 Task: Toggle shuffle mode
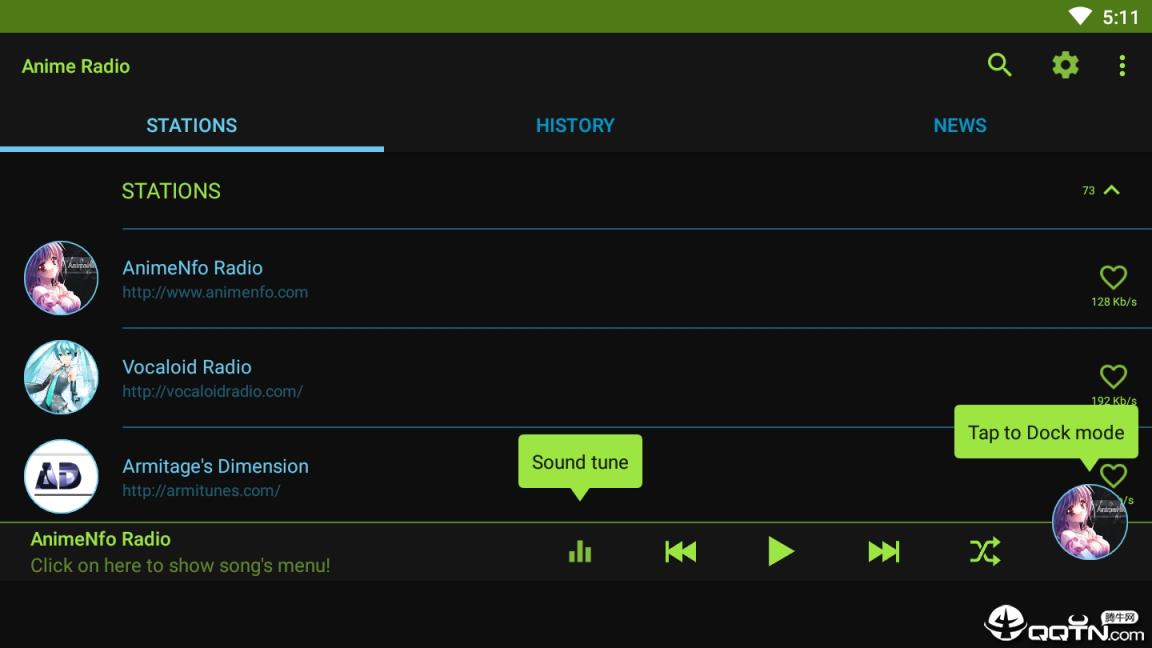[984, 551]
